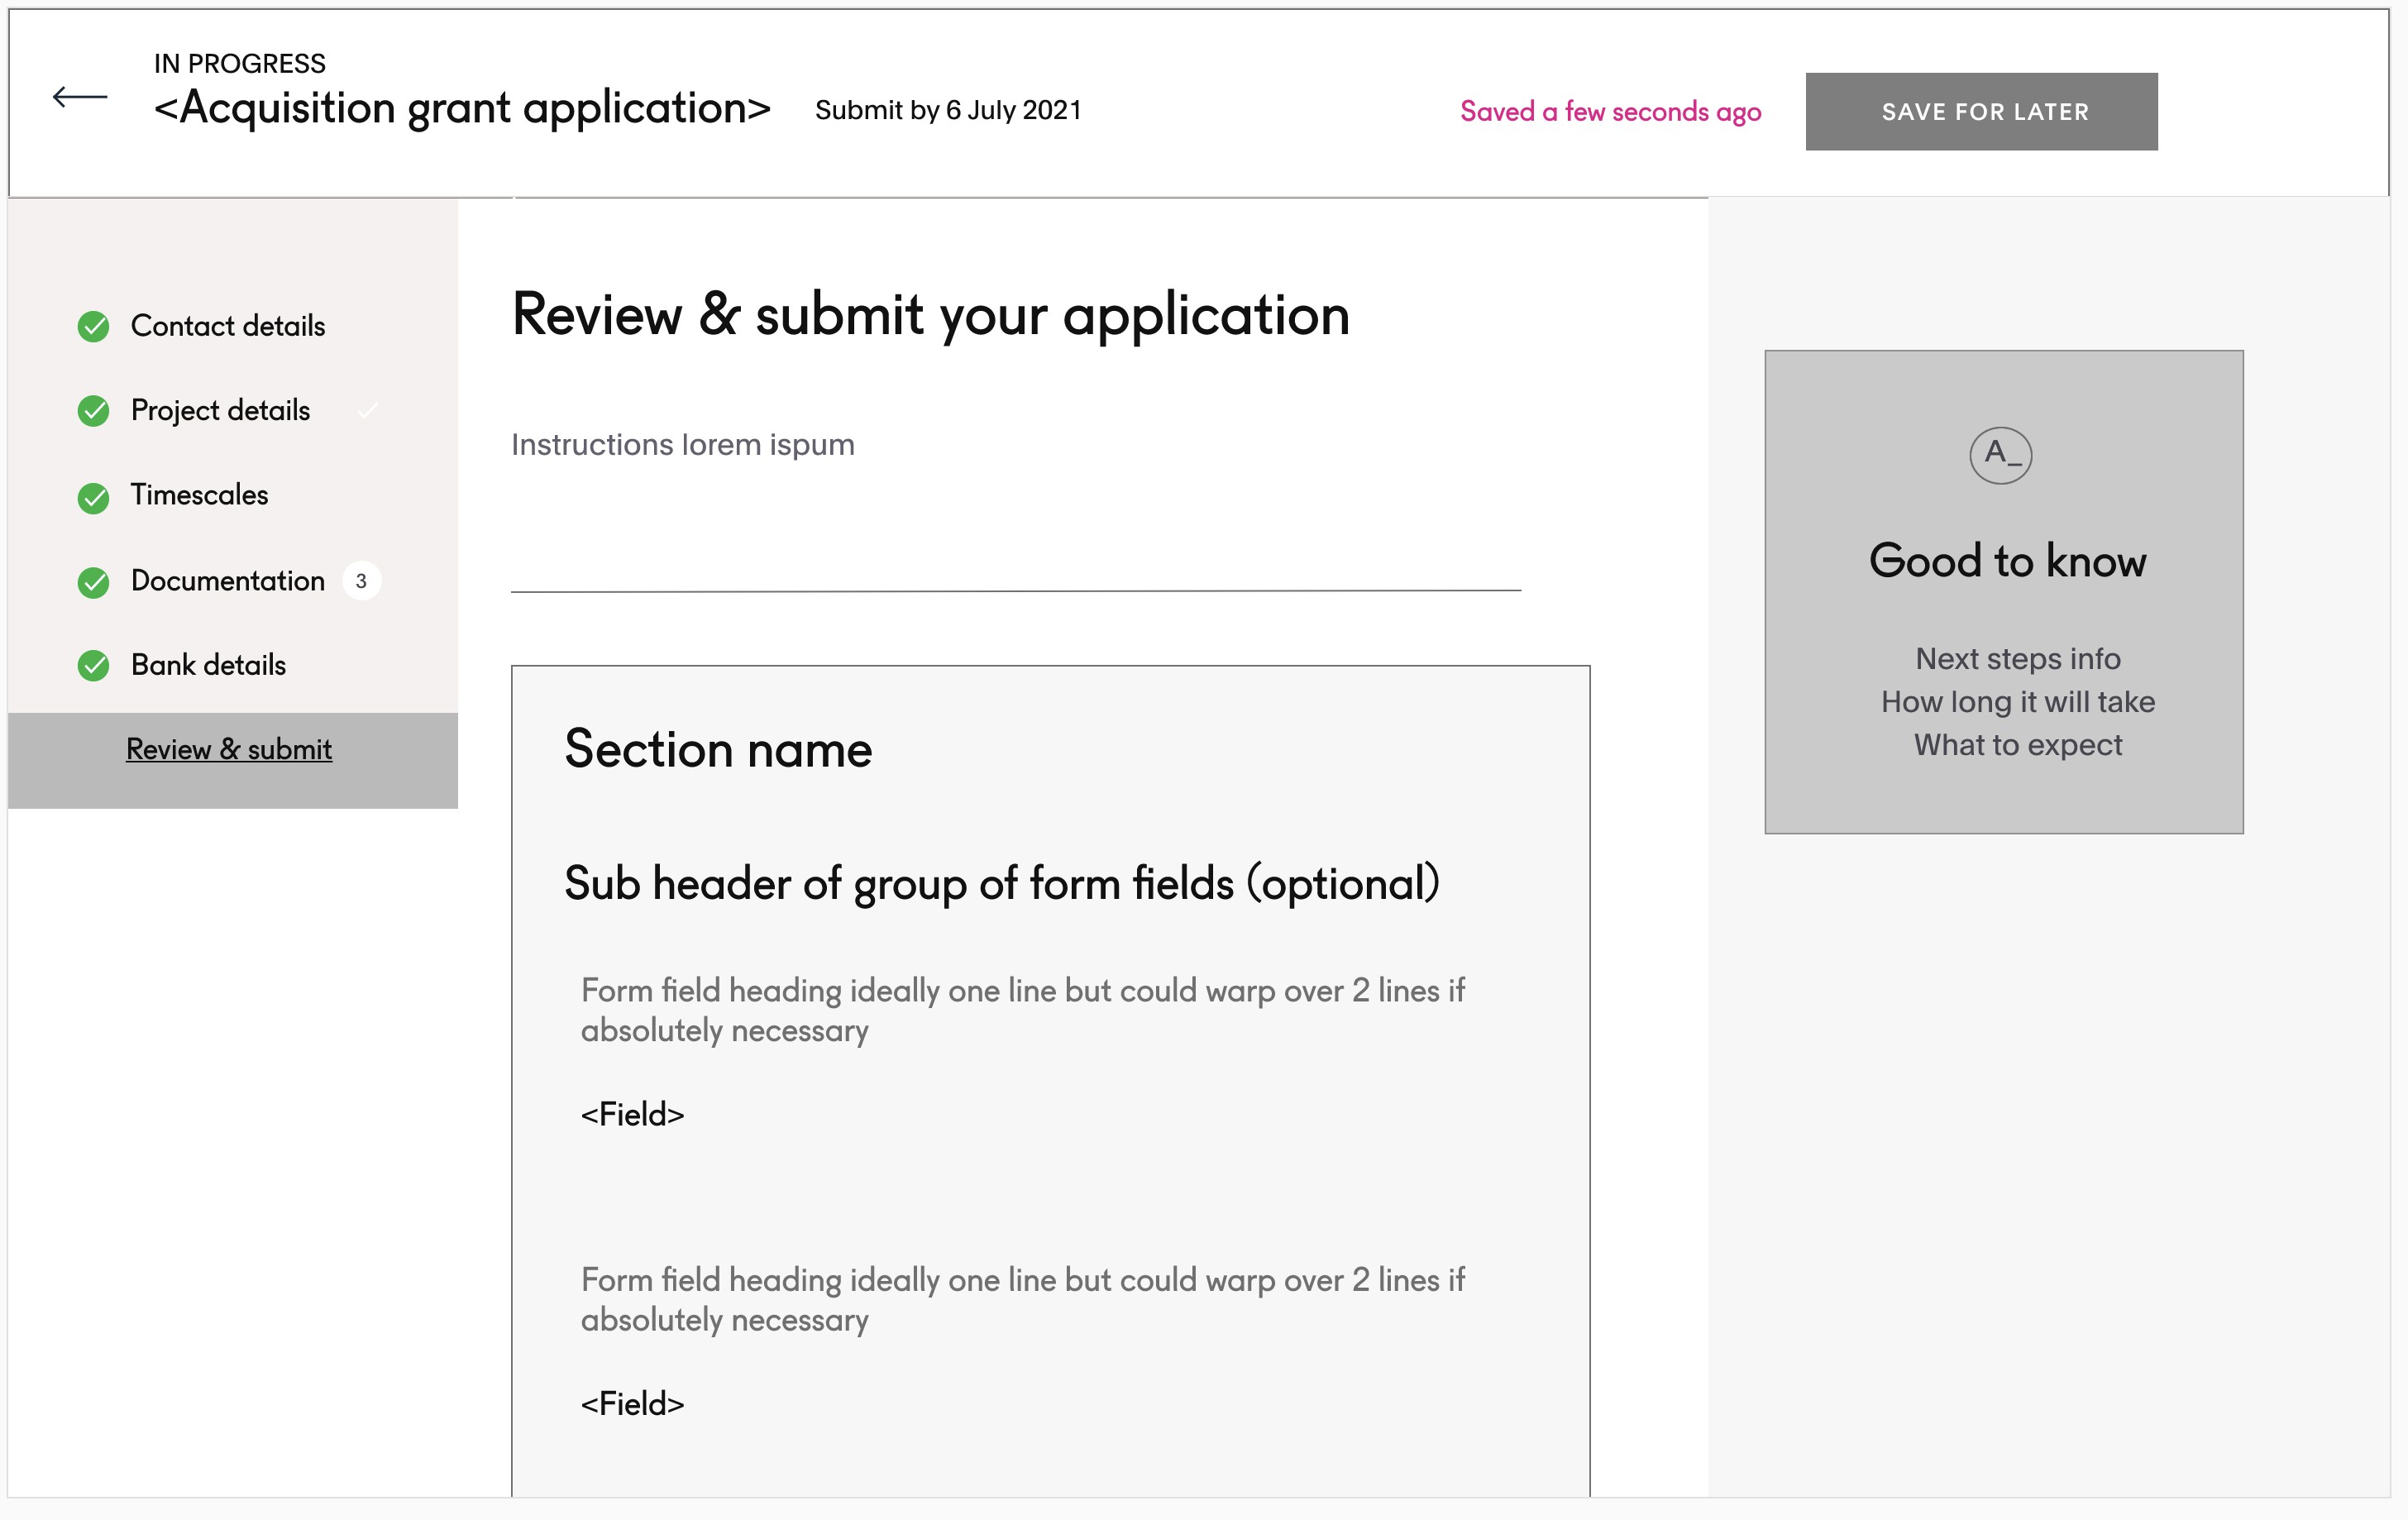Viewport: 2408px width, 1520px height.
Task: Click the Saved a few seconds ago link
Action: click(1611, 110)
